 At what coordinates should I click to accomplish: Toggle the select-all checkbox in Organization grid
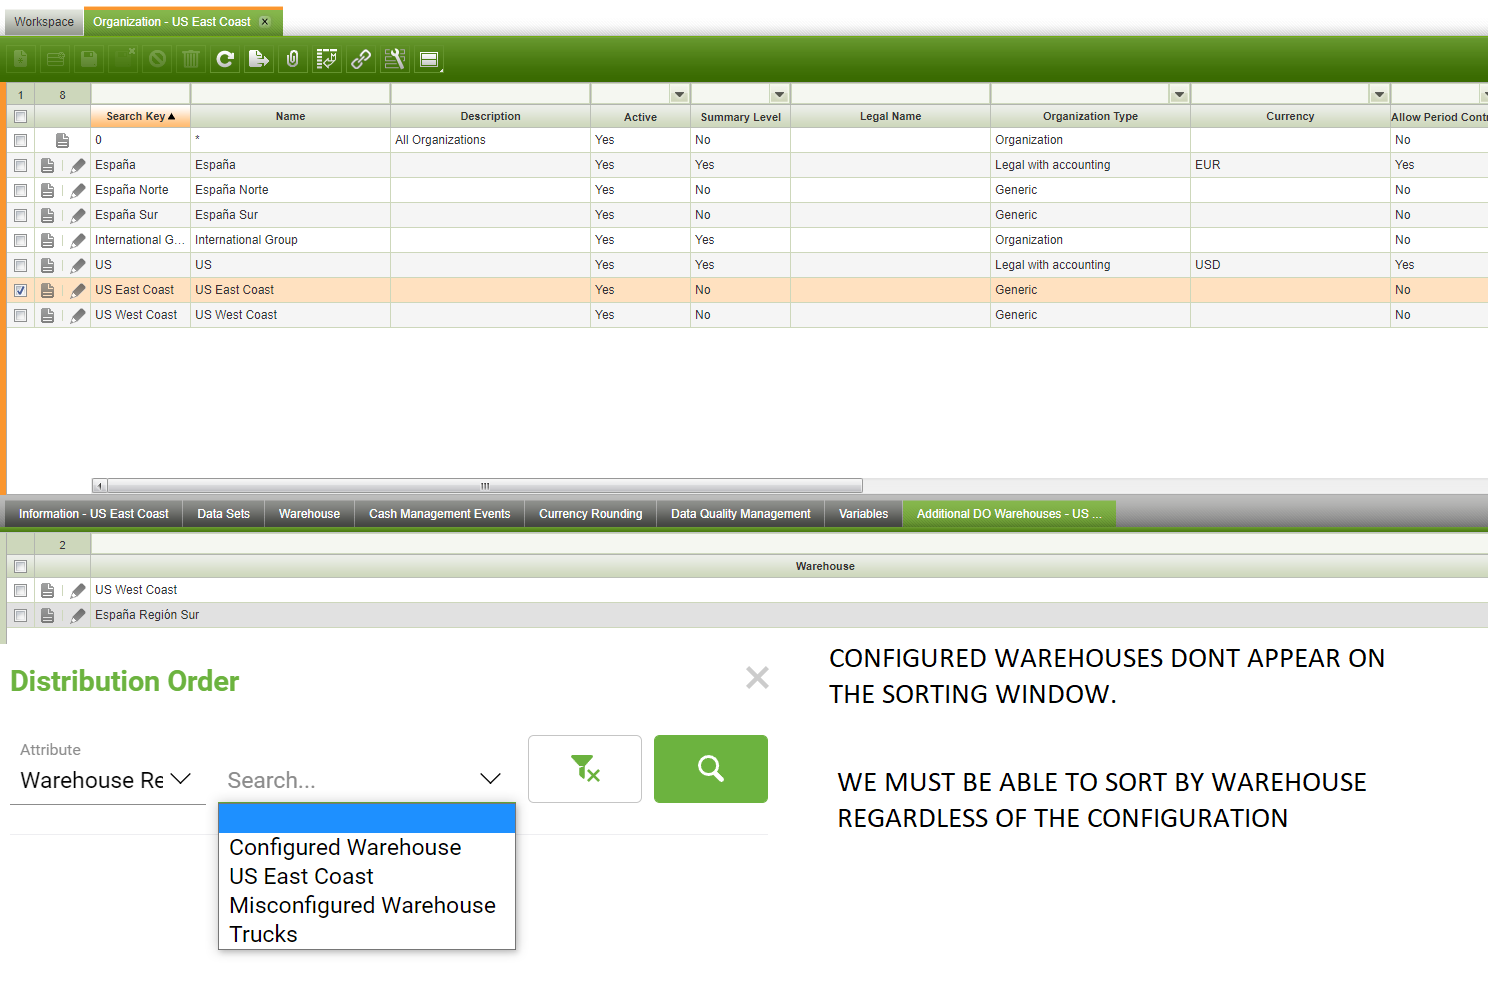point(20,116)
